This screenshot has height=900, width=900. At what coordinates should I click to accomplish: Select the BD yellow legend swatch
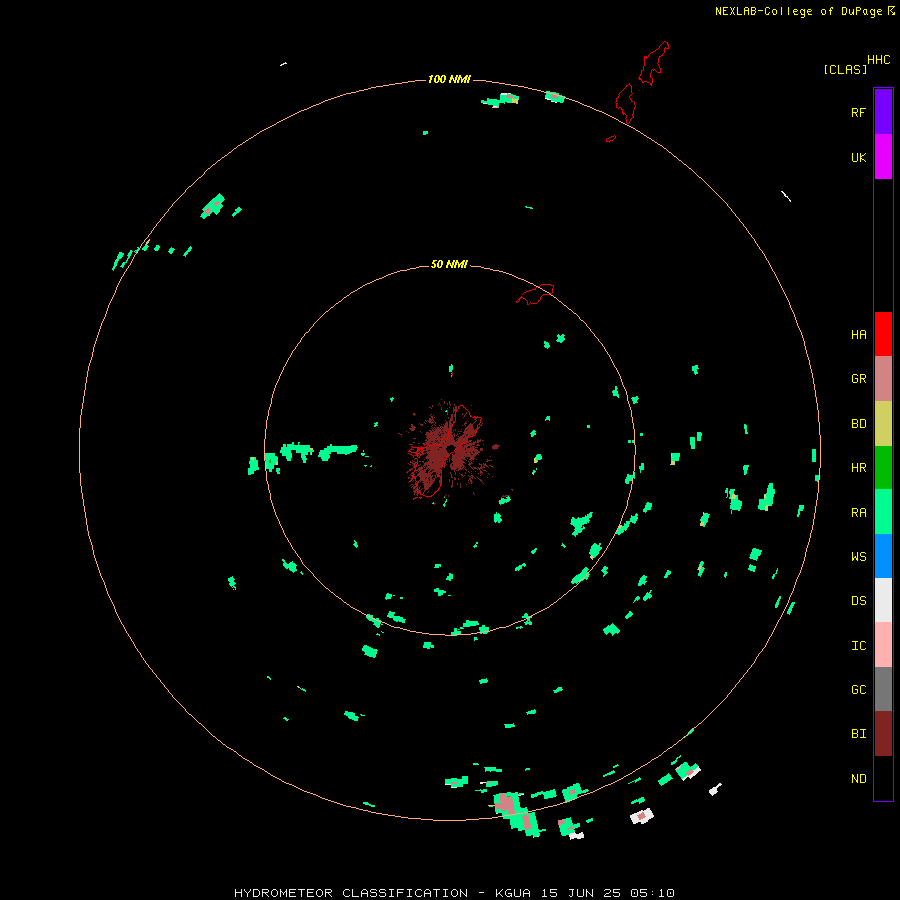pos(883,424)
